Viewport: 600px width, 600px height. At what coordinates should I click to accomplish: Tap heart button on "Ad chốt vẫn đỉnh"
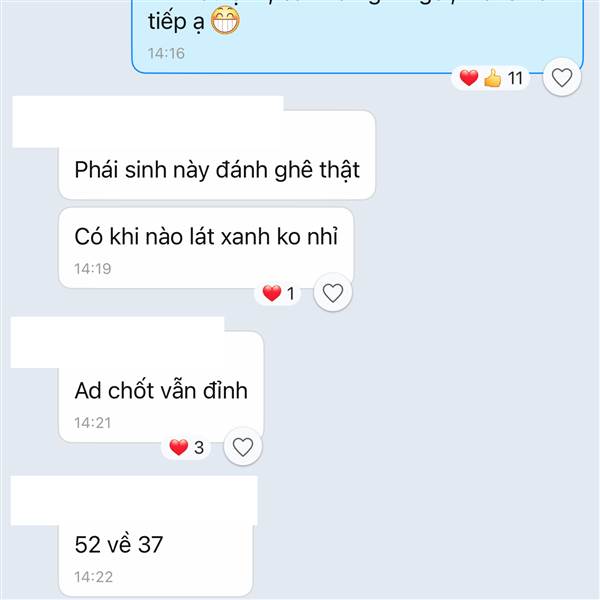coord(243,447)
